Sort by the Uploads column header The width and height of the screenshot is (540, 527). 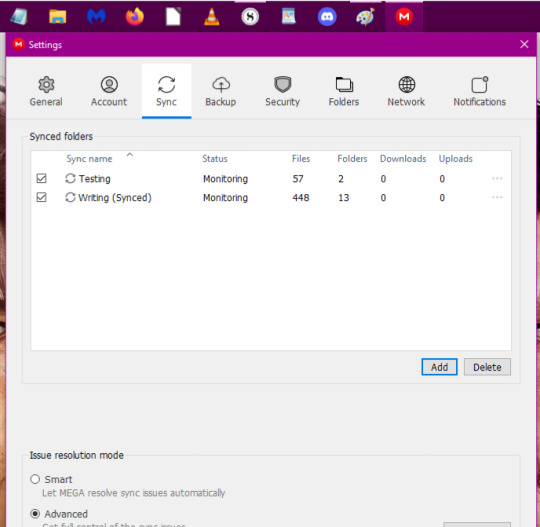point(455,159)
